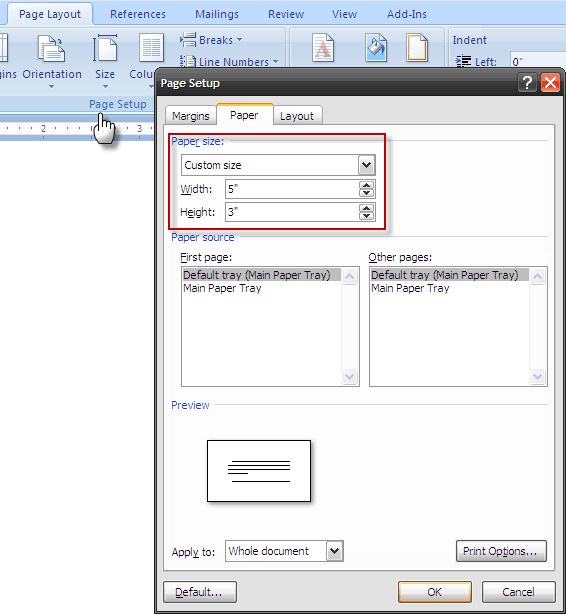Increase the paper Width with up arrow

(366, 185)
